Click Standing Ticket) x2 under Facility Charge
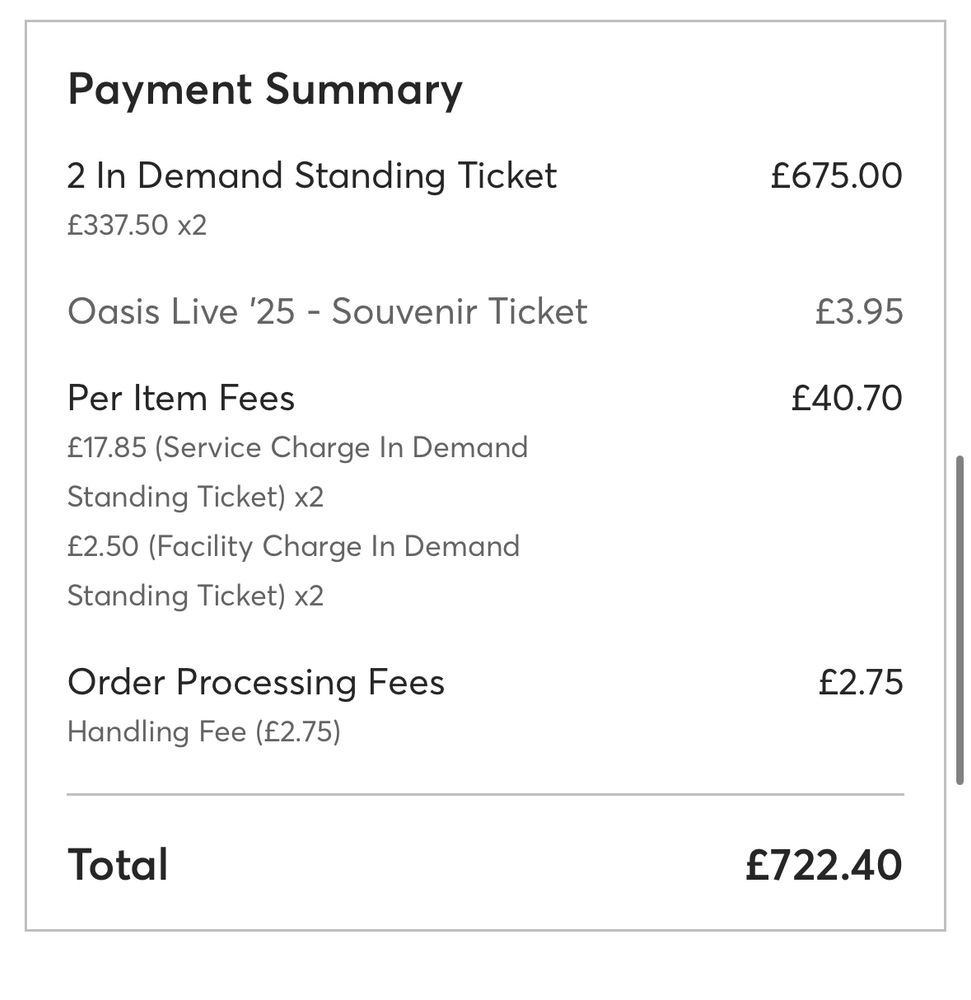The height and width of the screenshot is (1000, 971). pyautogui.click(x=195, y=596)
